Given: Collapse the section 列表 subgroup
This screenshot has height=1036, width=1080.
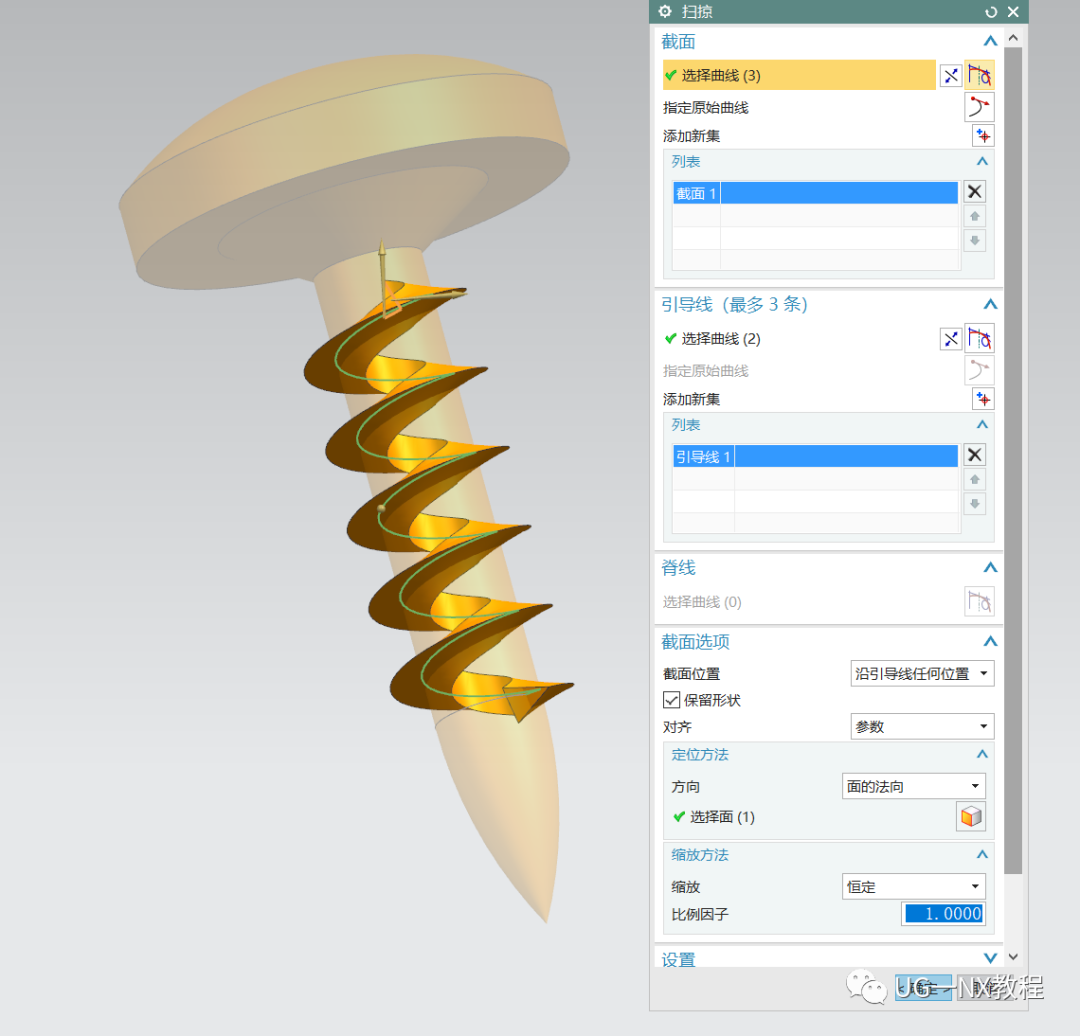Looking at the screenshot, I should tap(982, 161).
